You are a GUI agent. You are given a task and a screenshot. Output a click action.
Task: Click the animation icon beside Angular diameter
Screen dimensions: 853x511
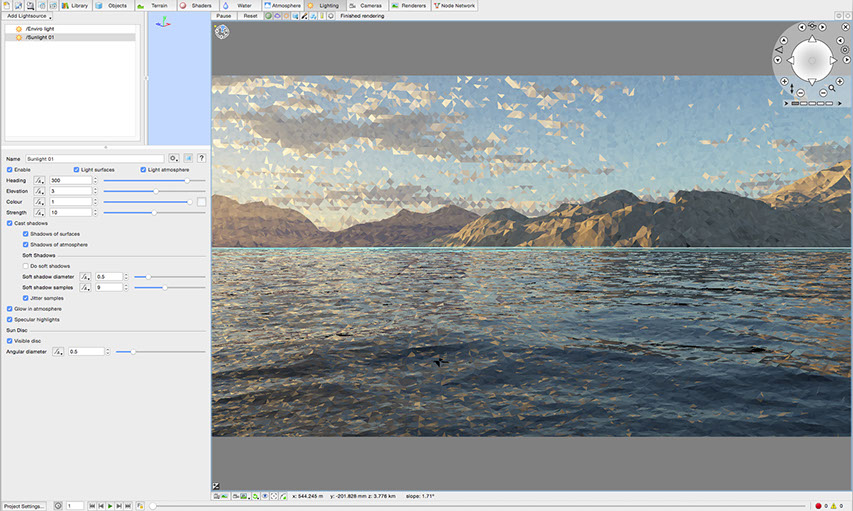pyautogui.click(x=60, y=351)
